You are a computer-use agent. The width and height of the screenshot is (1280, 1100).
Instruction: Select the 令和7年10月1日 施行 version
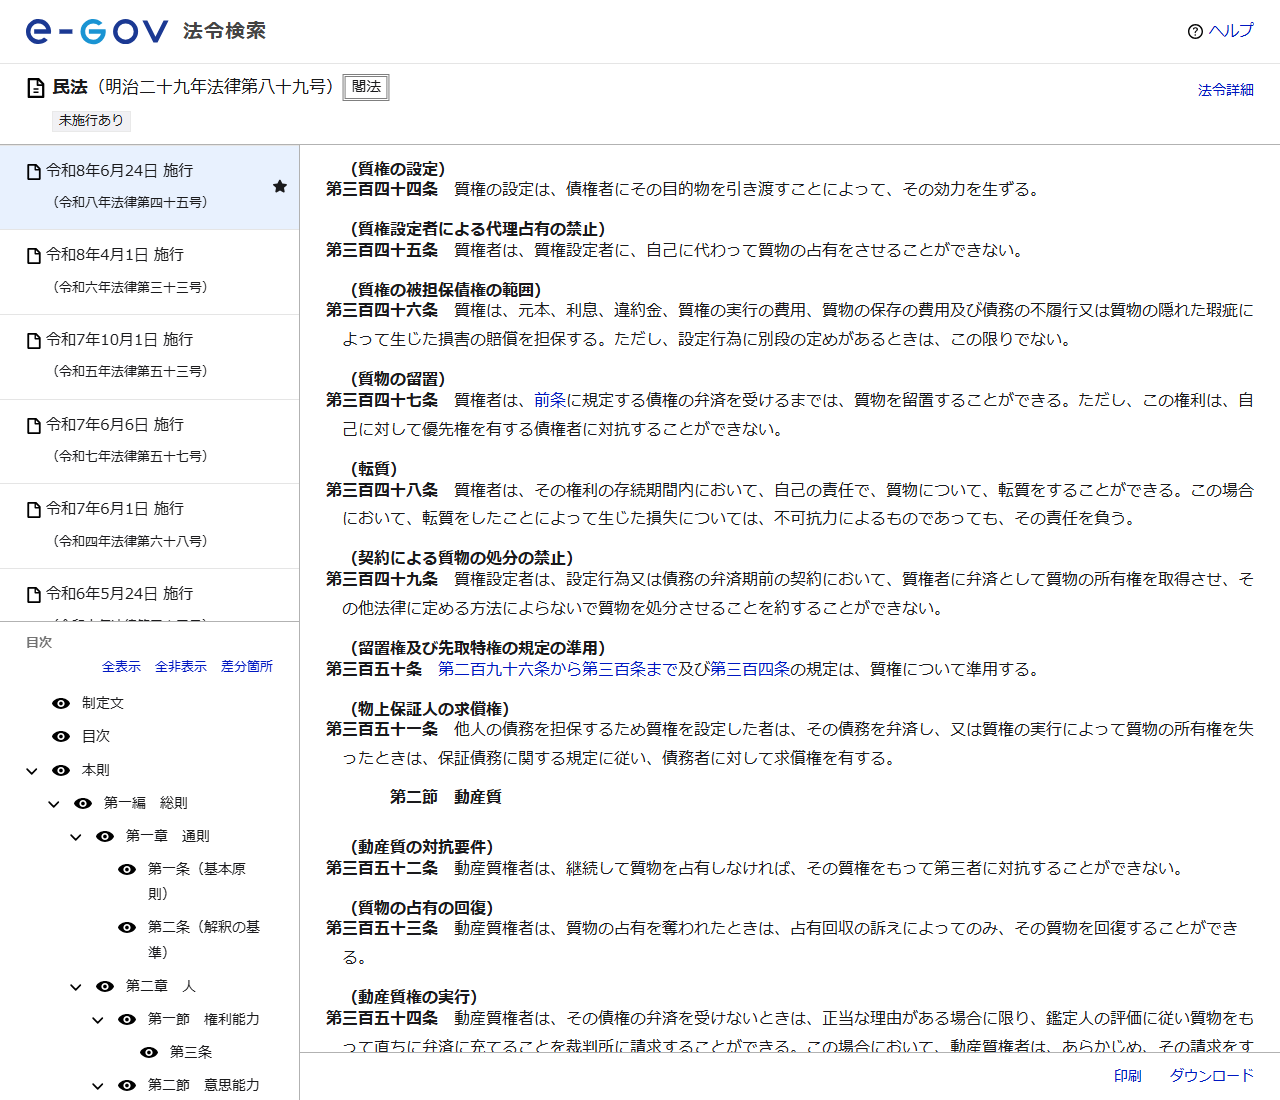click(150, 357)
